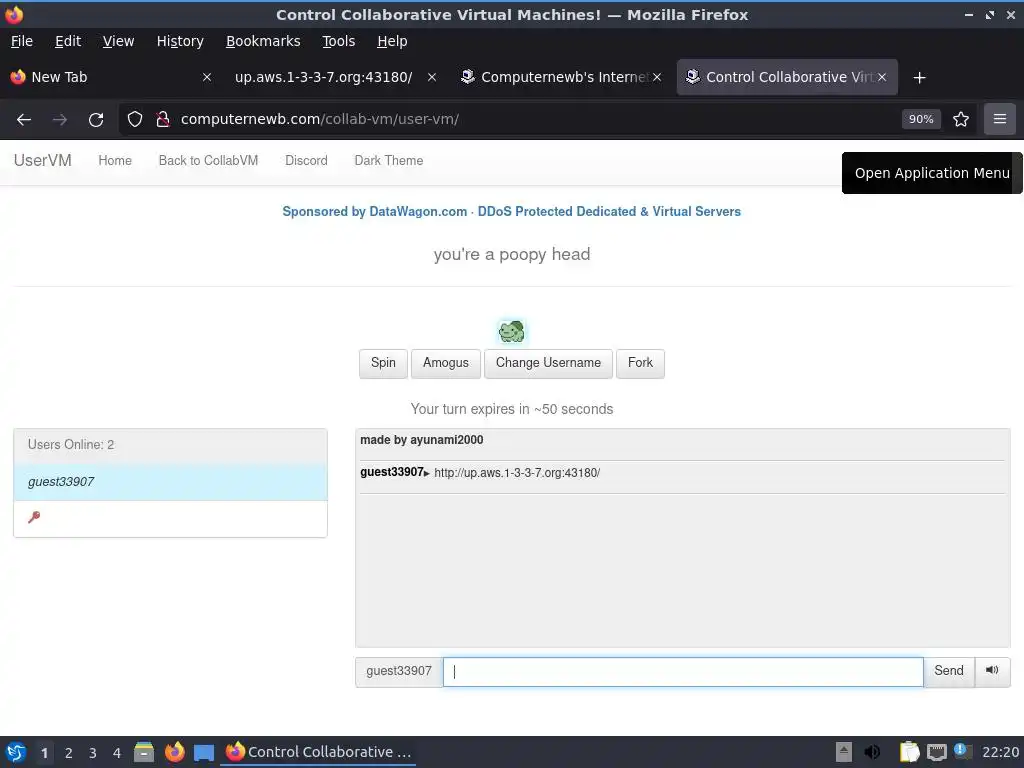Screen dimensions: 1024x768
Task: Open update notifier tray icon
Action: tap(963, 751)
